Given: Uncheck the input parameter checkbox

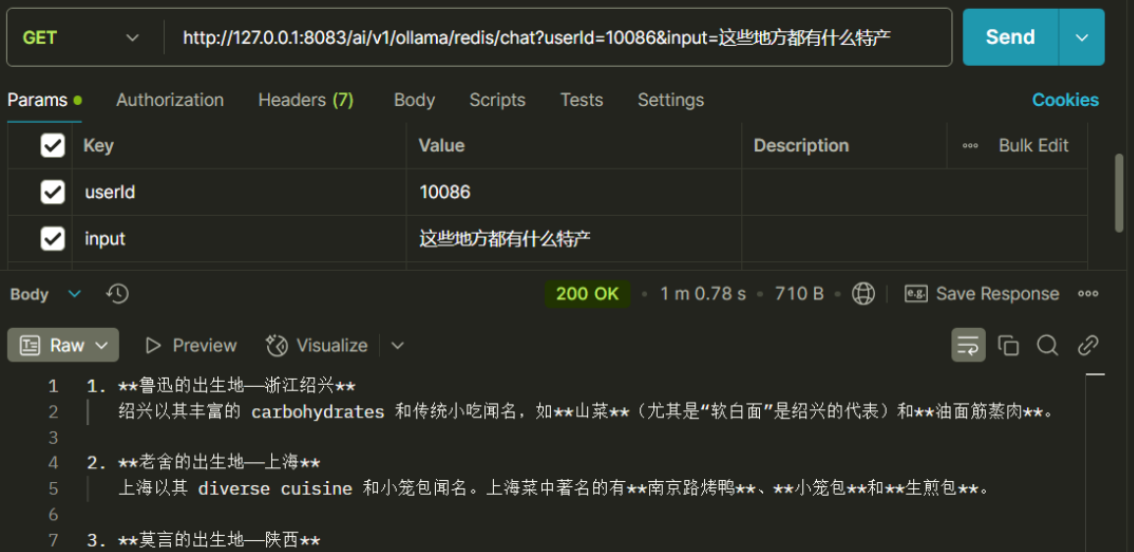Looking at the screenshot, I should coord(53,238).
